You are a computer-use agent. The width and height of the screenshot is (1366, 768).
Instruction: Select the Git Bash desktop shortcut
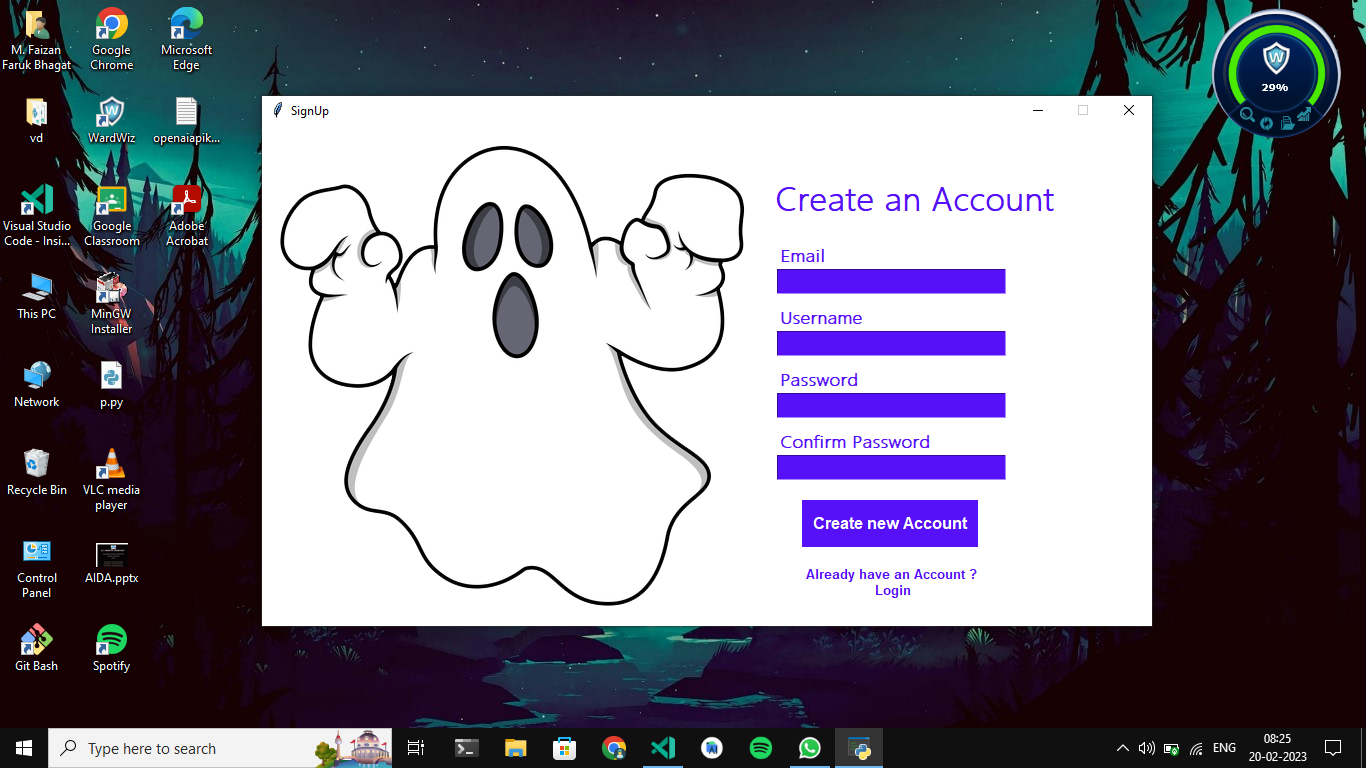36,648
